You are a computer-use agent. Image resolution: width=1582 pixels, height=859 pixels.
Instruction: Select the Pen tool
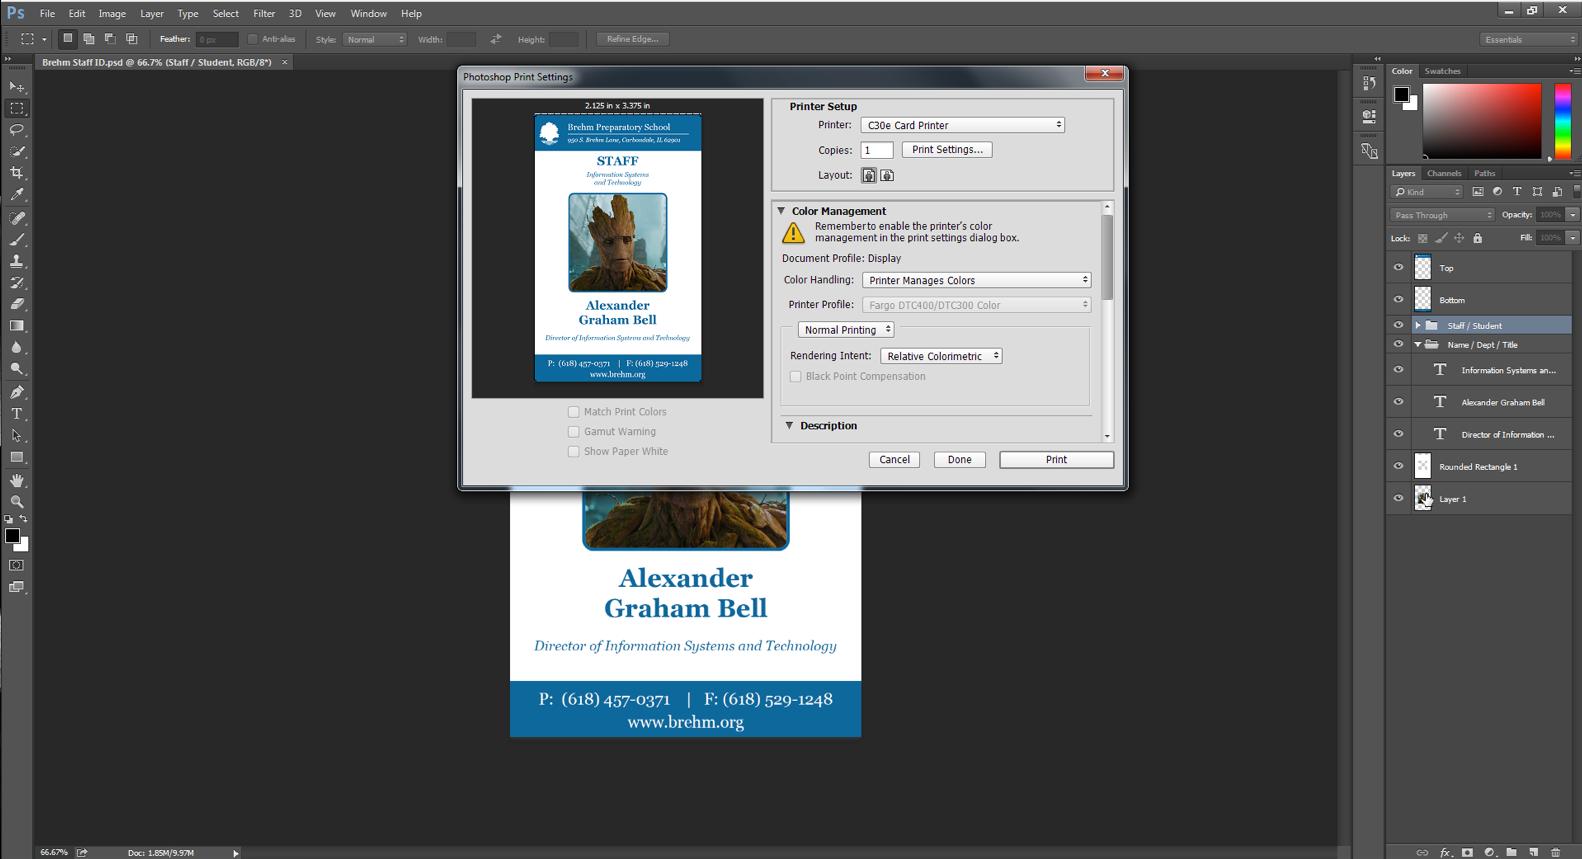click(17, 392)
